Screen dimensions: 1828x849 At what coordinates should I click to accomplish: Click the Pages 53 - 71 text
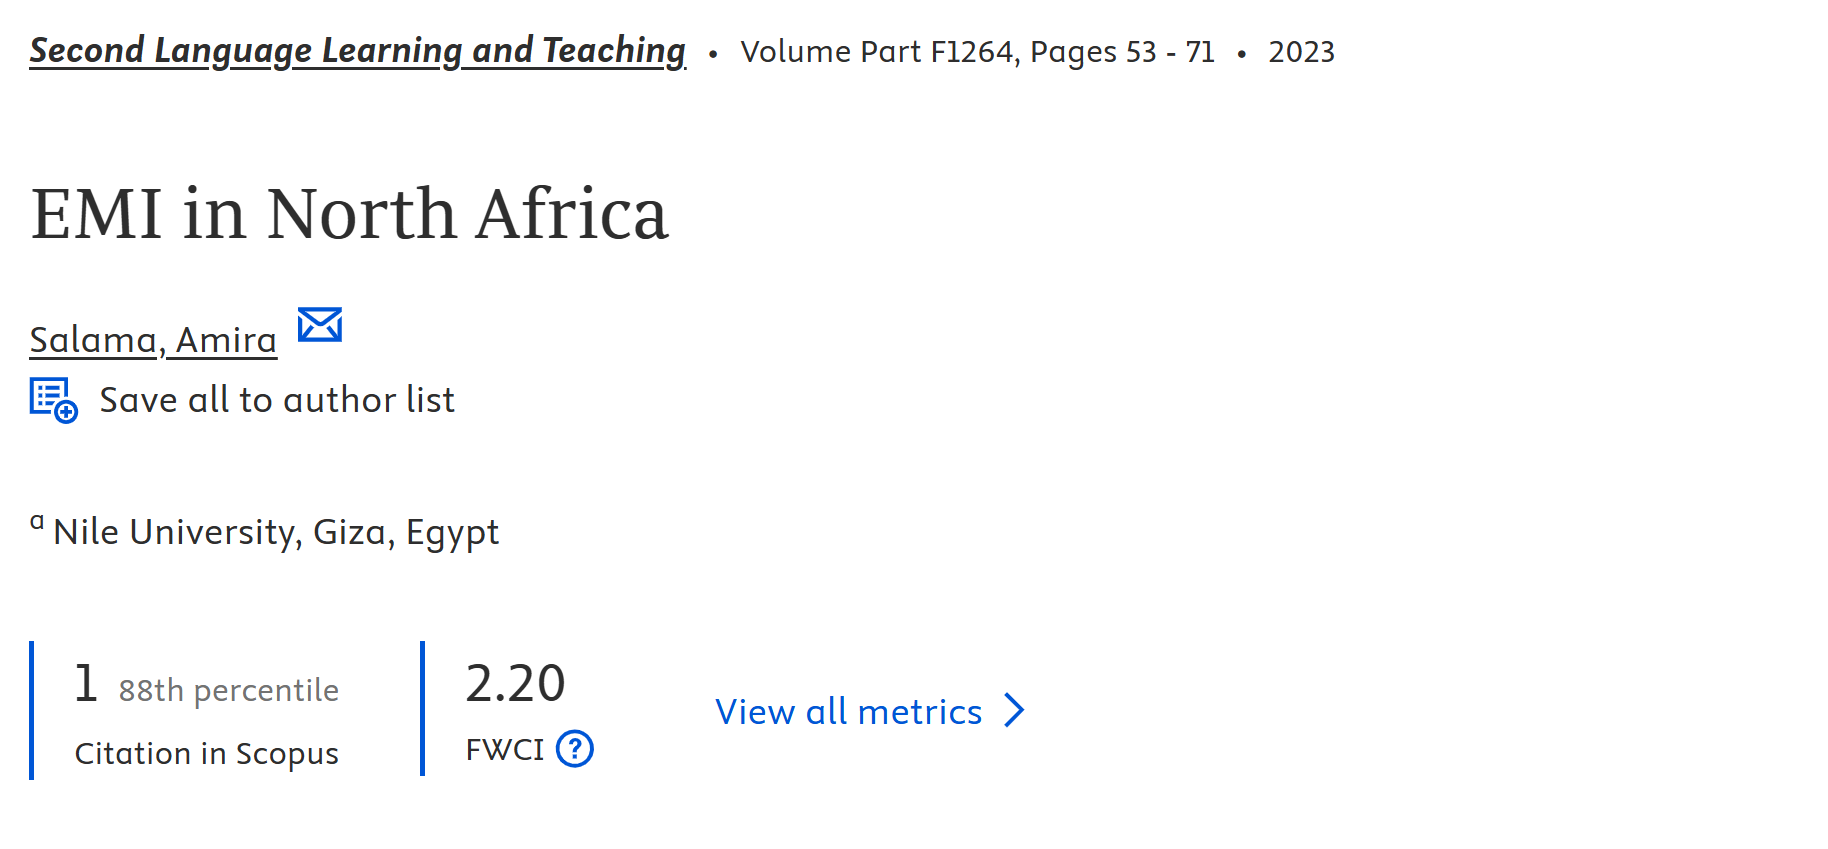coord(1122,52)
